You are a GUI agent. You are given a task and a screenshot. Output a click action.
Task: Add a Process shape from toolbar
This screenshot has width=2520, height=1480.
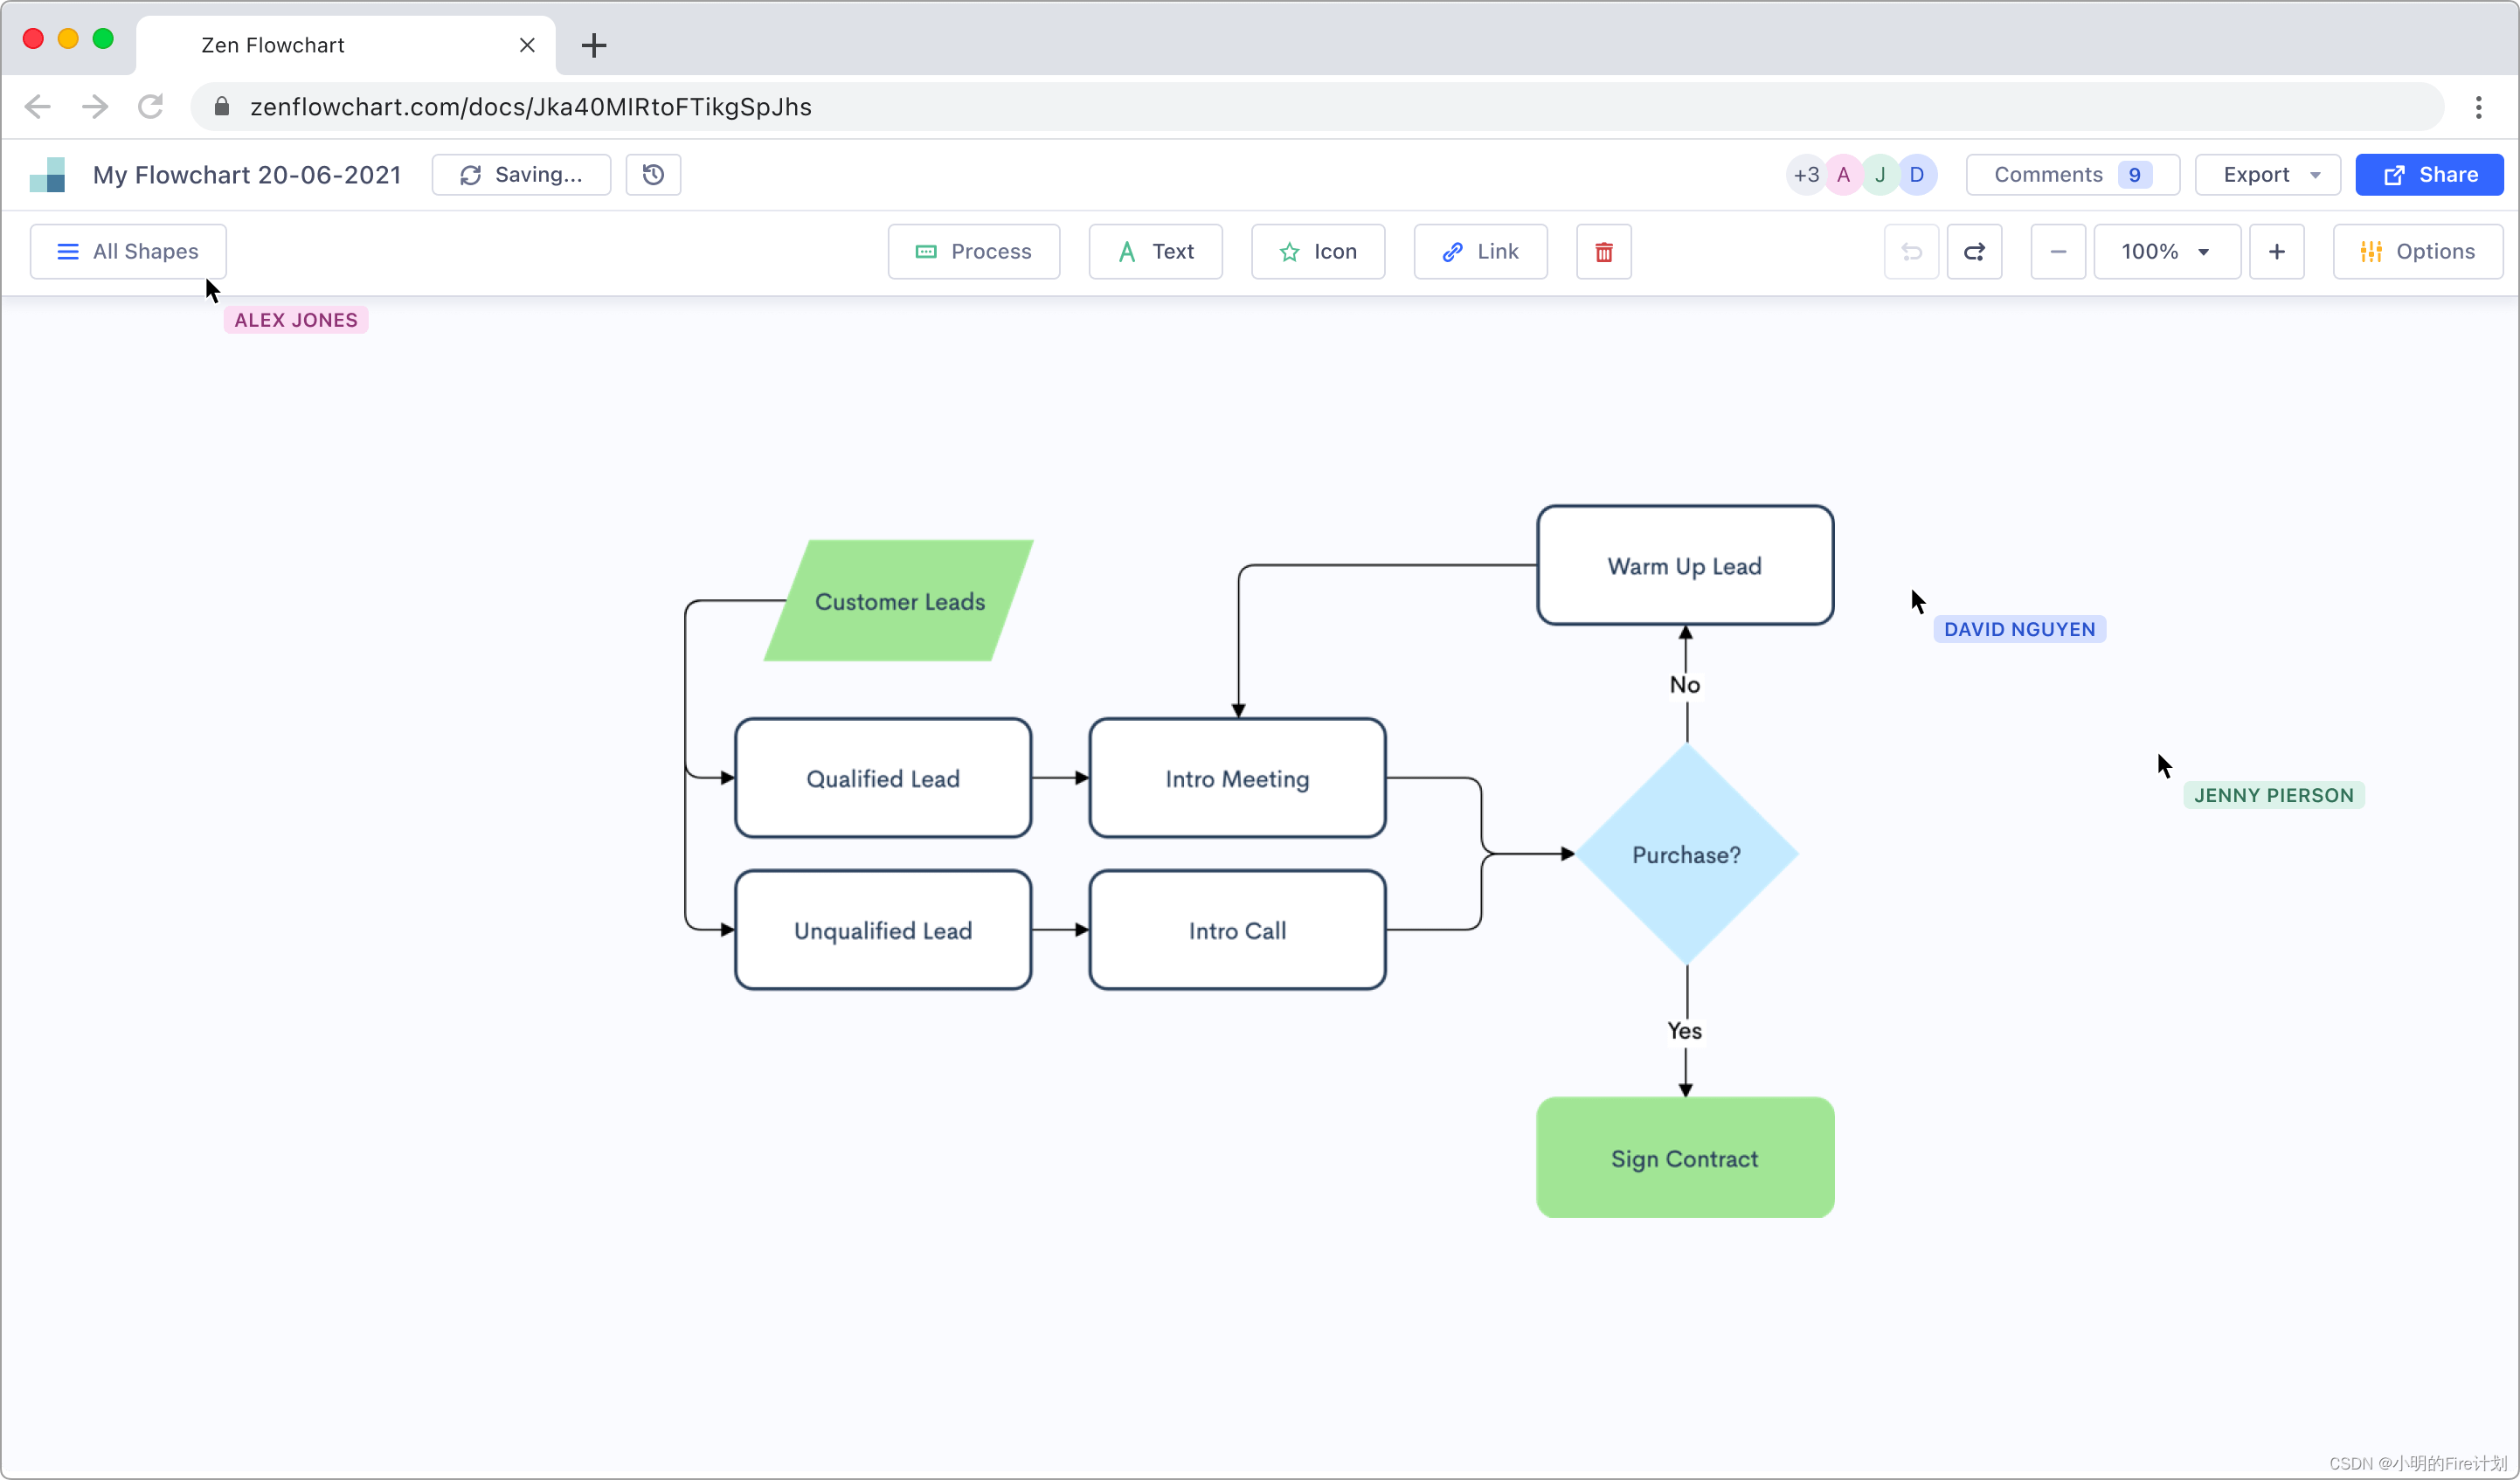(973, 252)
